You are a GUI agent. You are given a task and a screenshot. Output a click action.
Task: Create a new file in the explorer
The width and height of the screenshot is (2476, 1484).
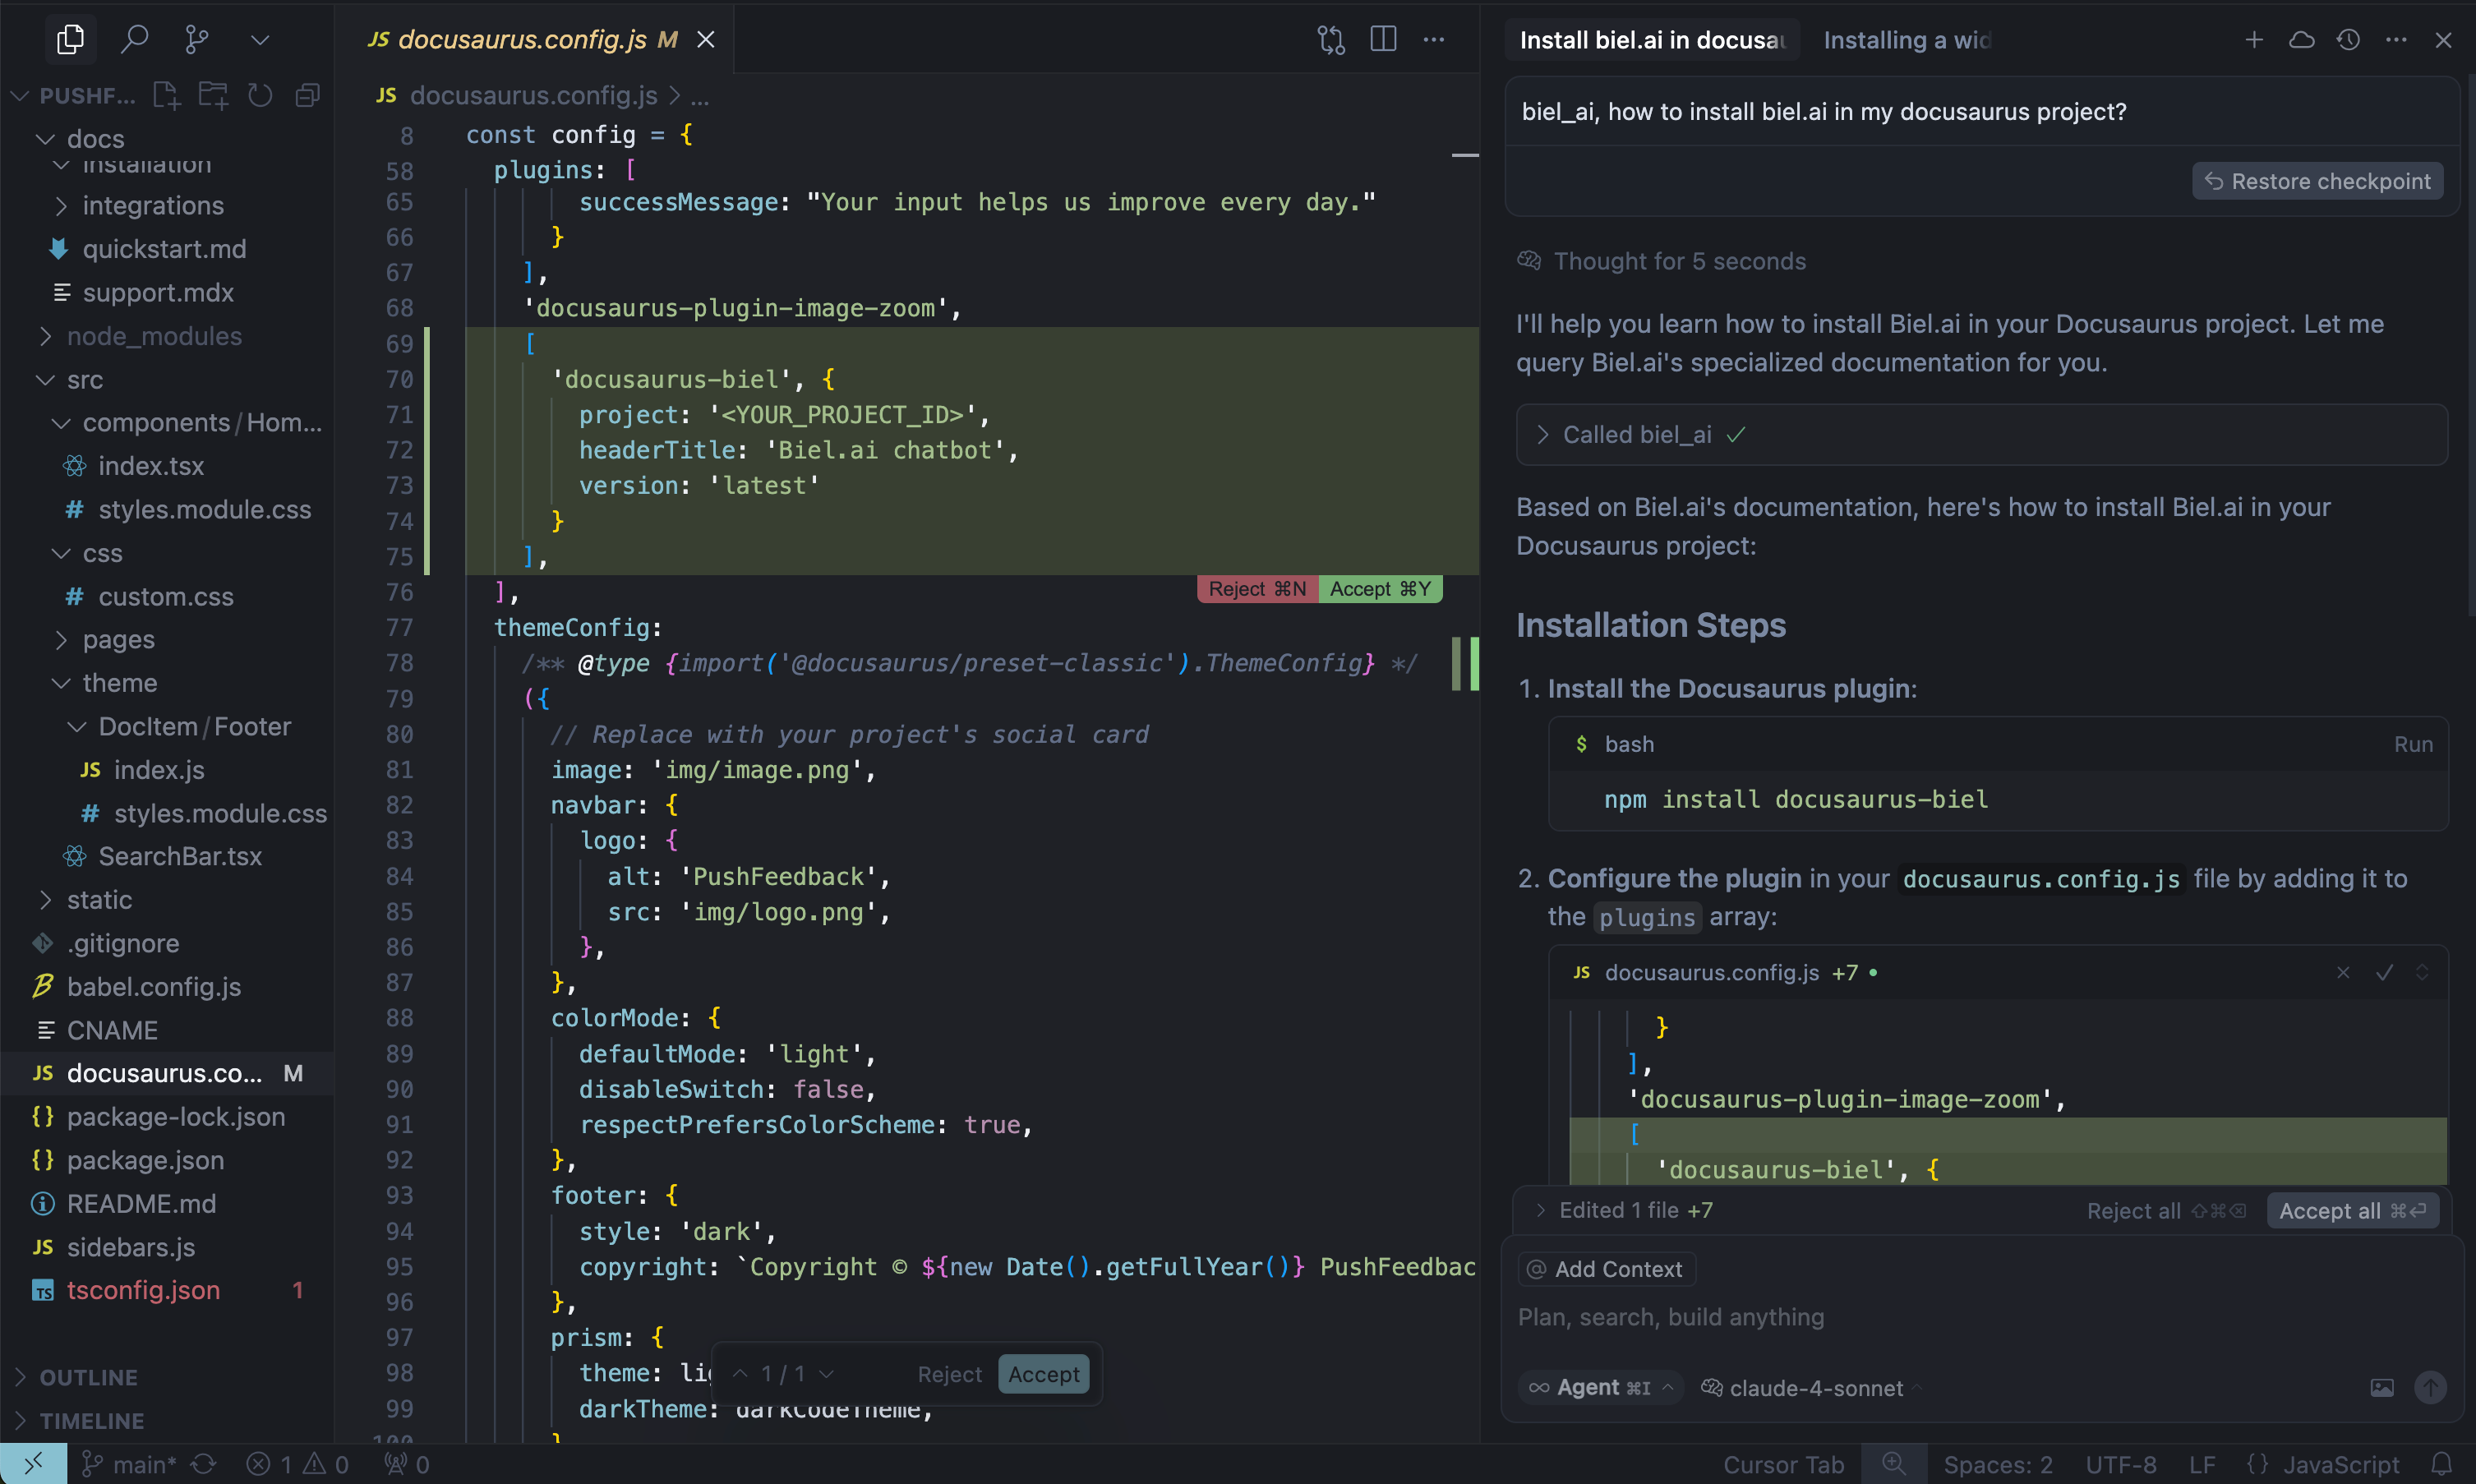pyautogui.click(x=166, y=95)
